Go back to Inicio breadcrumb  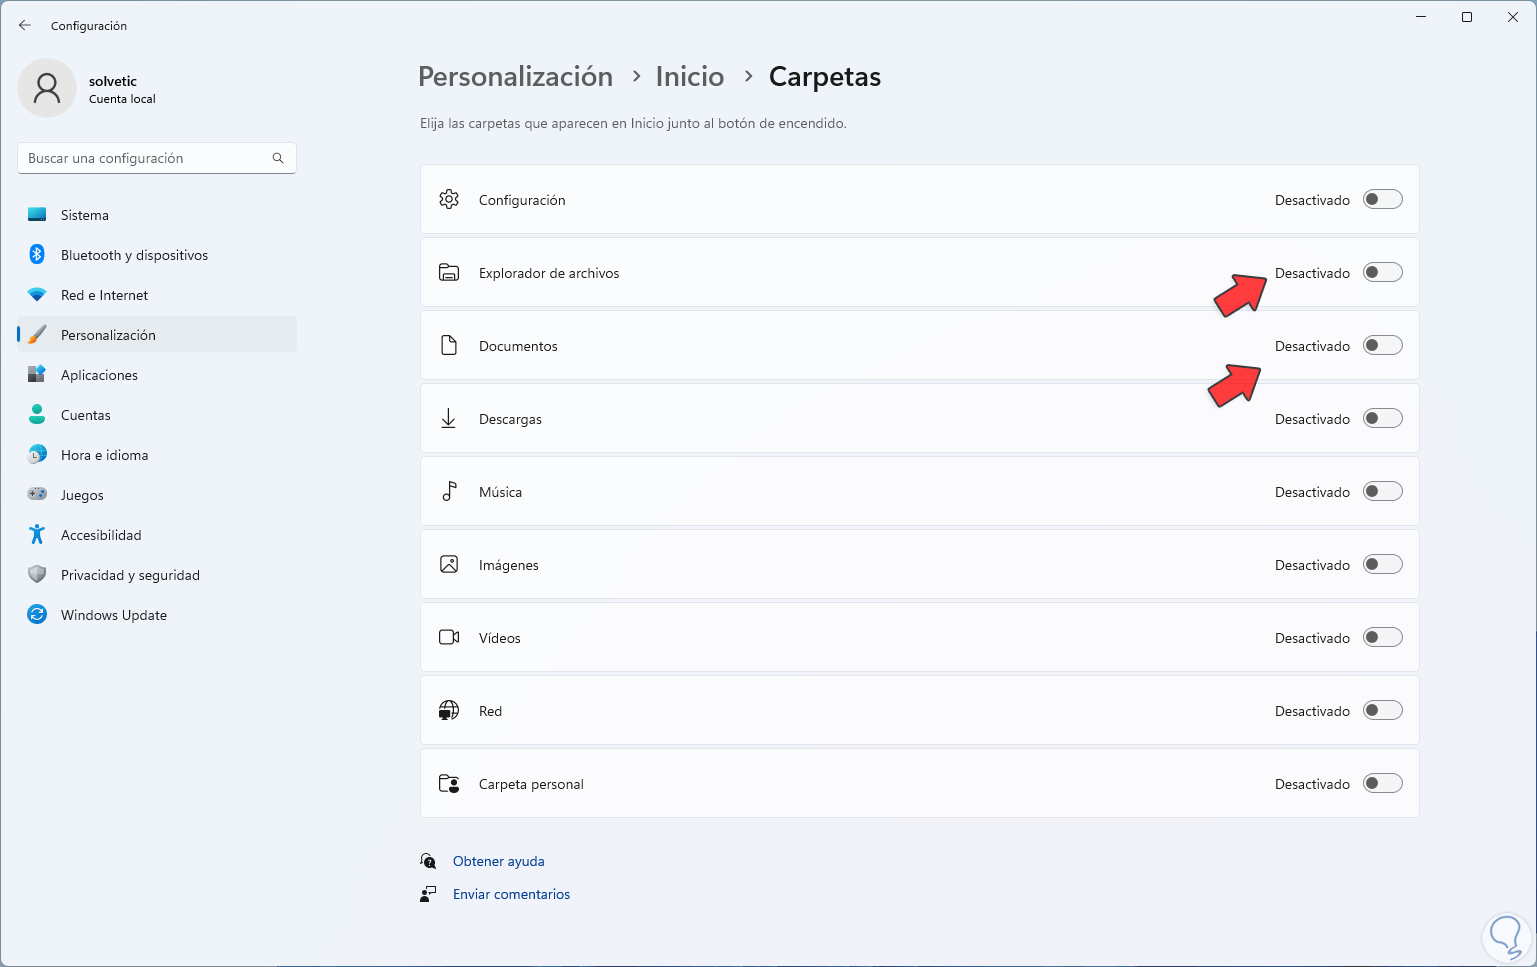689,77
